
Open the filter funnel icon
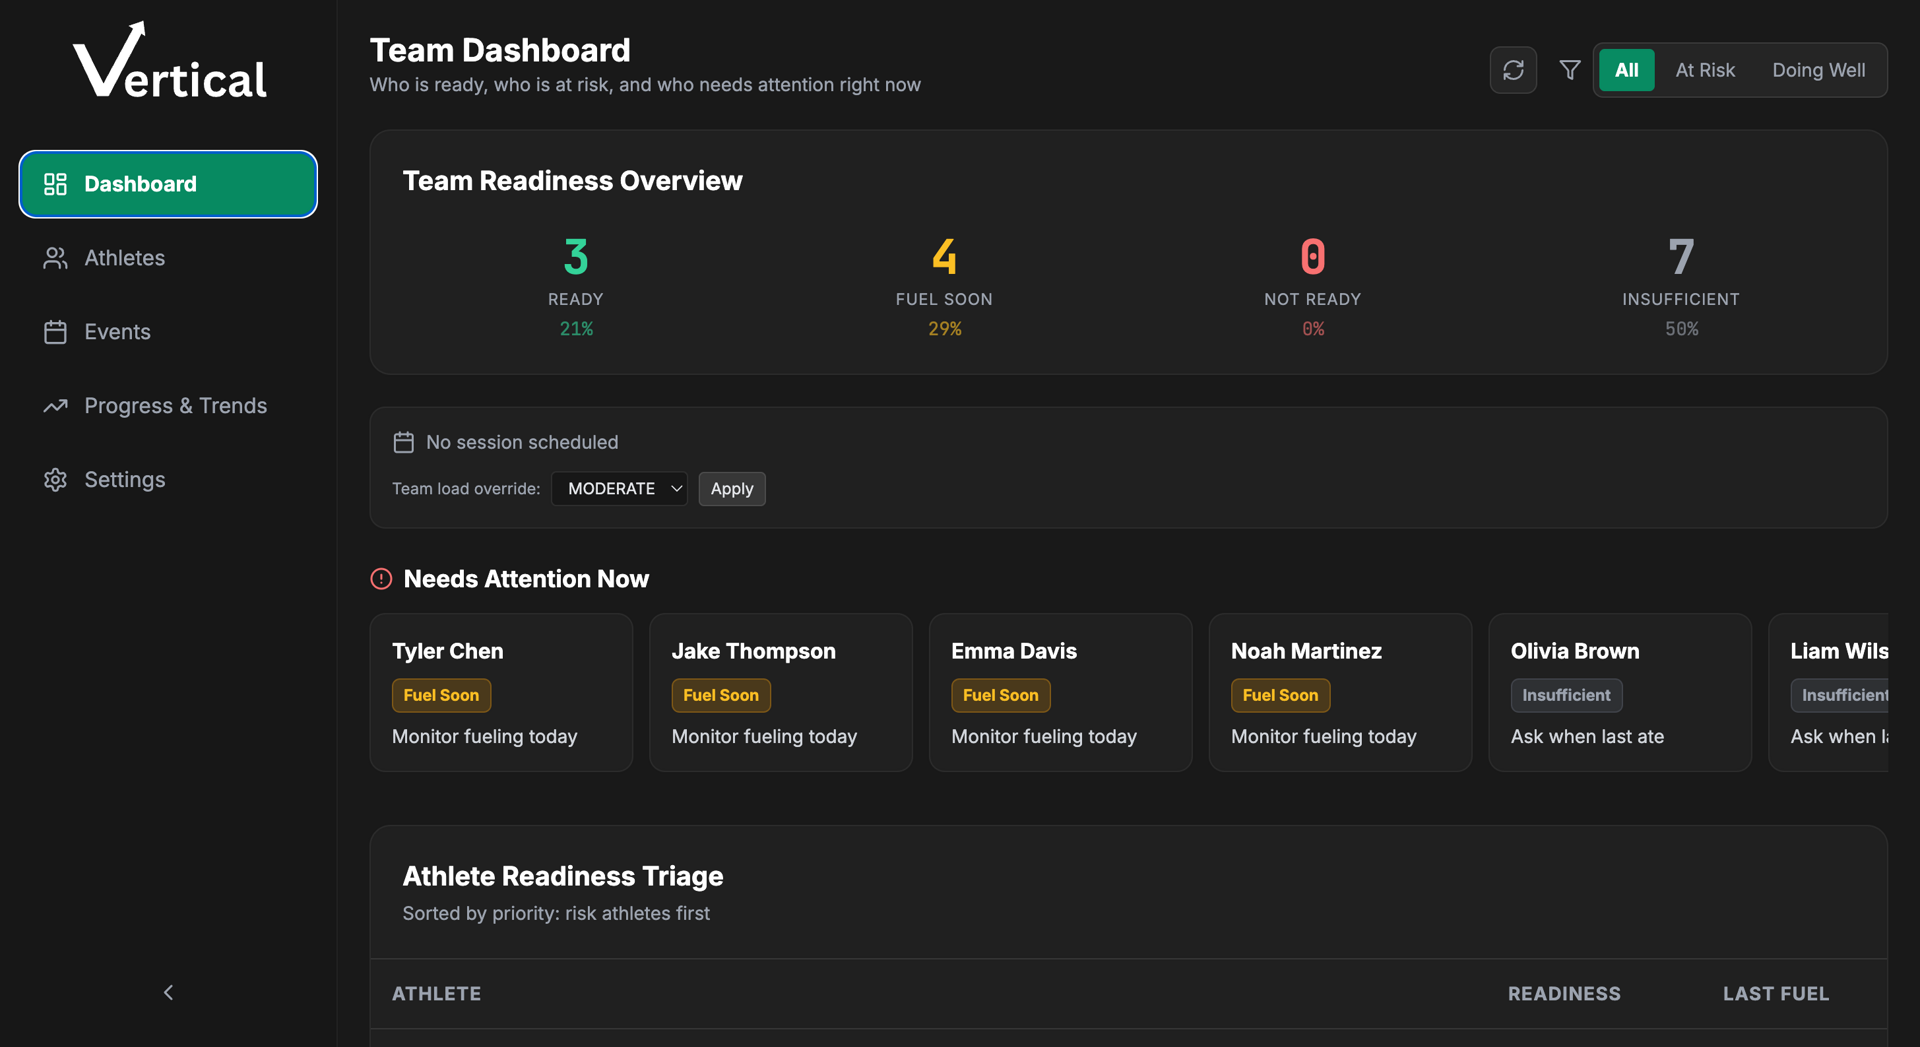pyautogui.click(x=1569, y=70)
